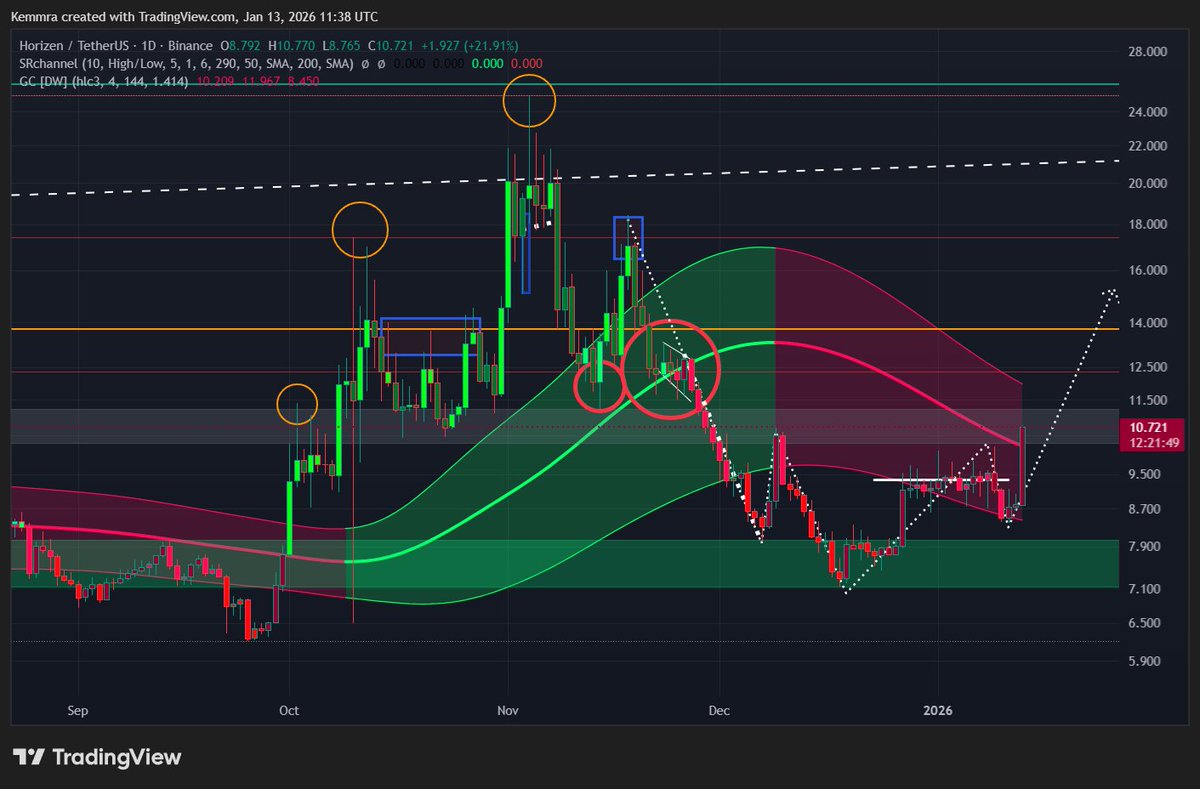The width and height of the screenshot is (1200, 789).
Task: Click the GC value 8.450
Action: [303, 82]
